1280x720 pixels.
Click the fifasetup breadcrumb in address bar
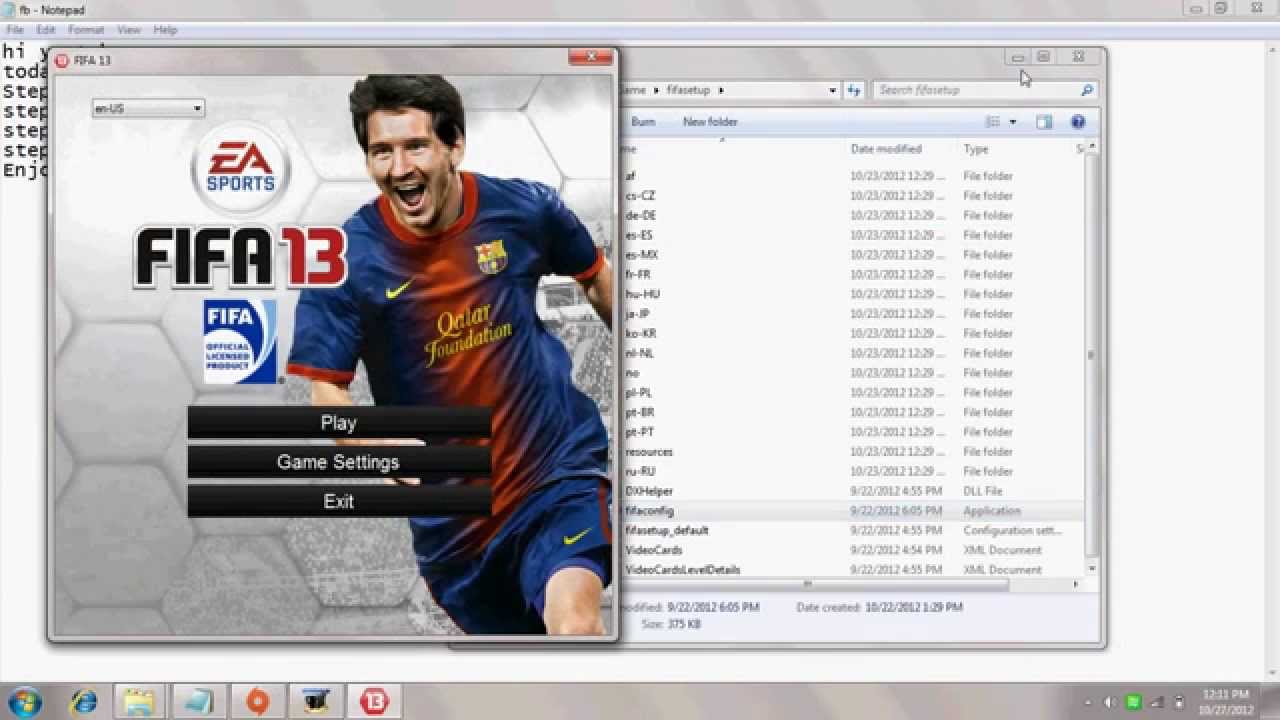(x=688, y=90)
